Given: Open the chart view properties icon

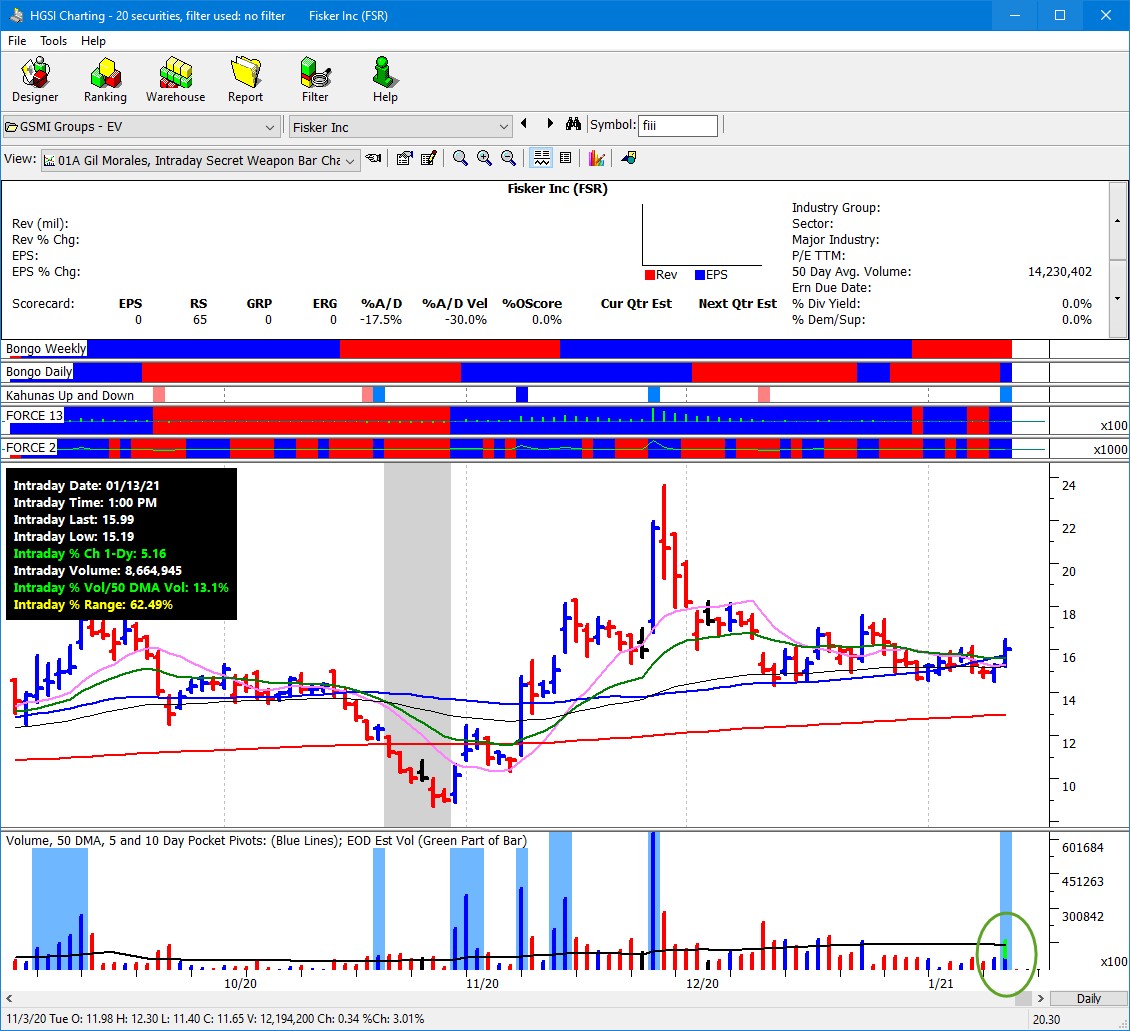Looking at the screenshot, I should pyautogui.click(x=405, y=159).
